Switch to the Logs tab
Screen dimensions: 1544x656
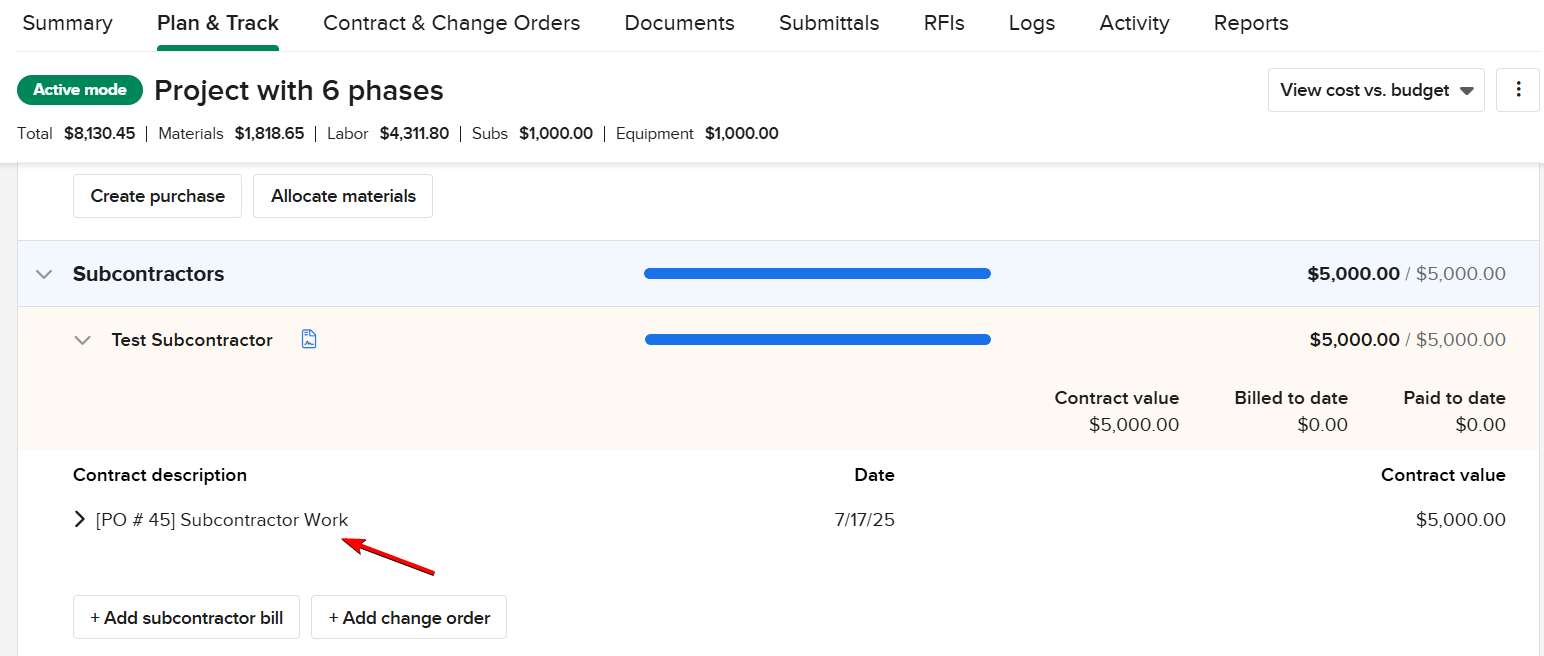pyautogui.click(x=1032, y=23)
